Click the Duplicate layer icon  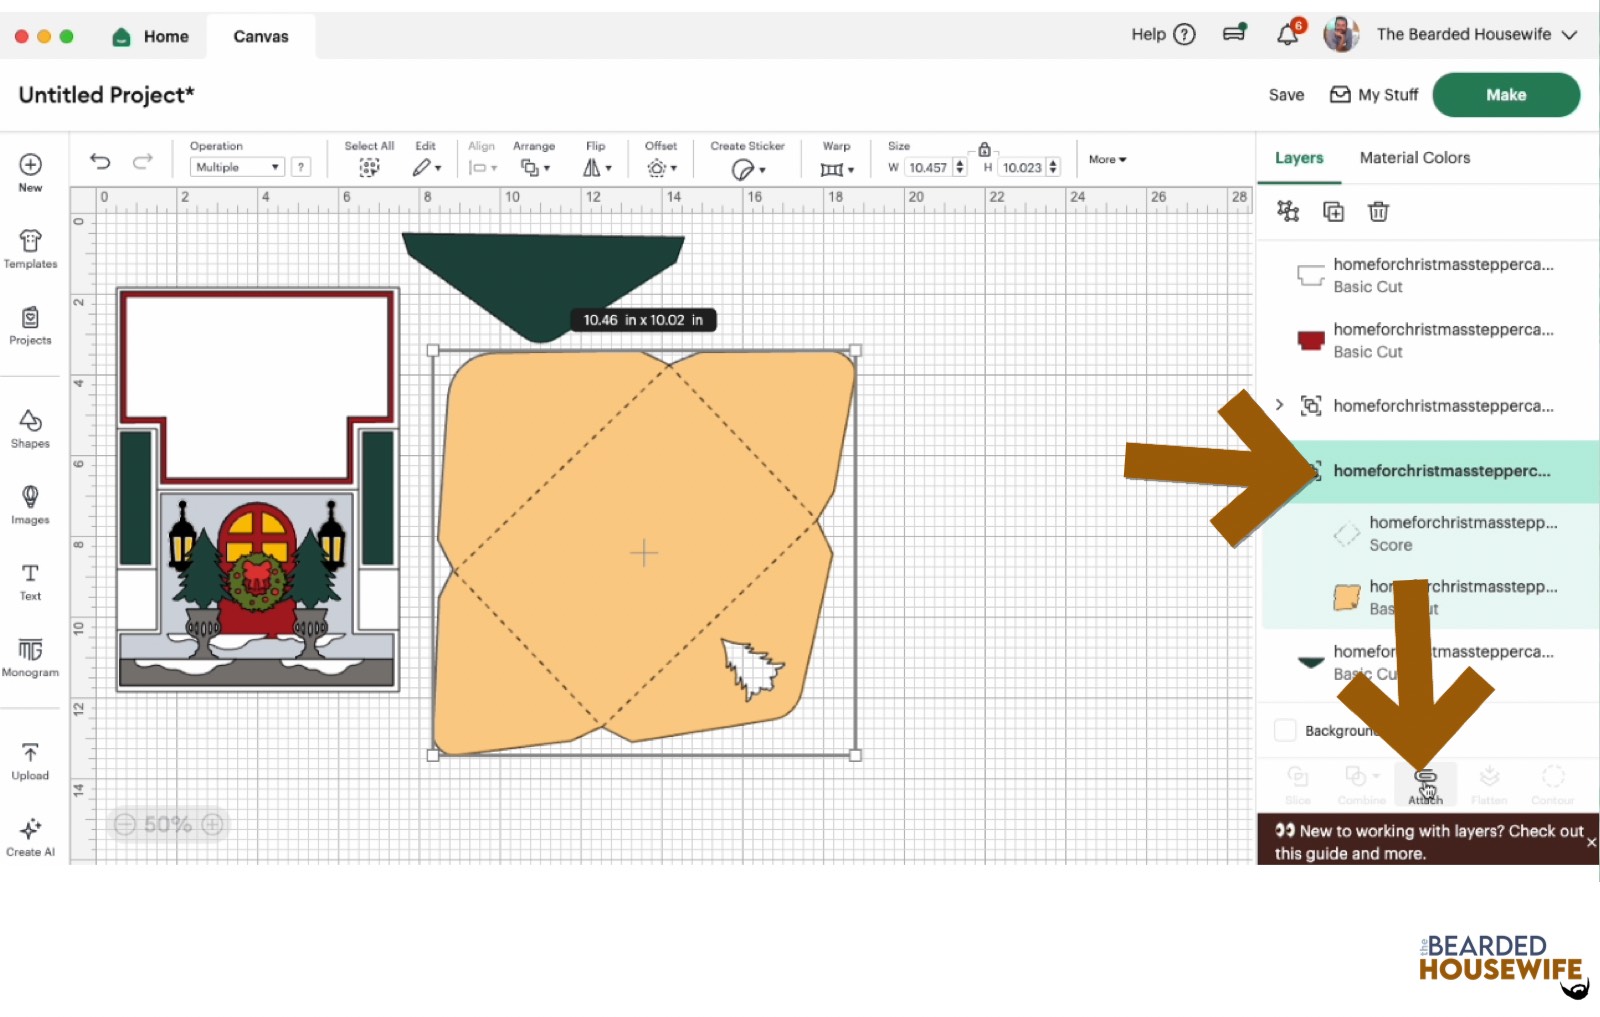[1333, 211]
